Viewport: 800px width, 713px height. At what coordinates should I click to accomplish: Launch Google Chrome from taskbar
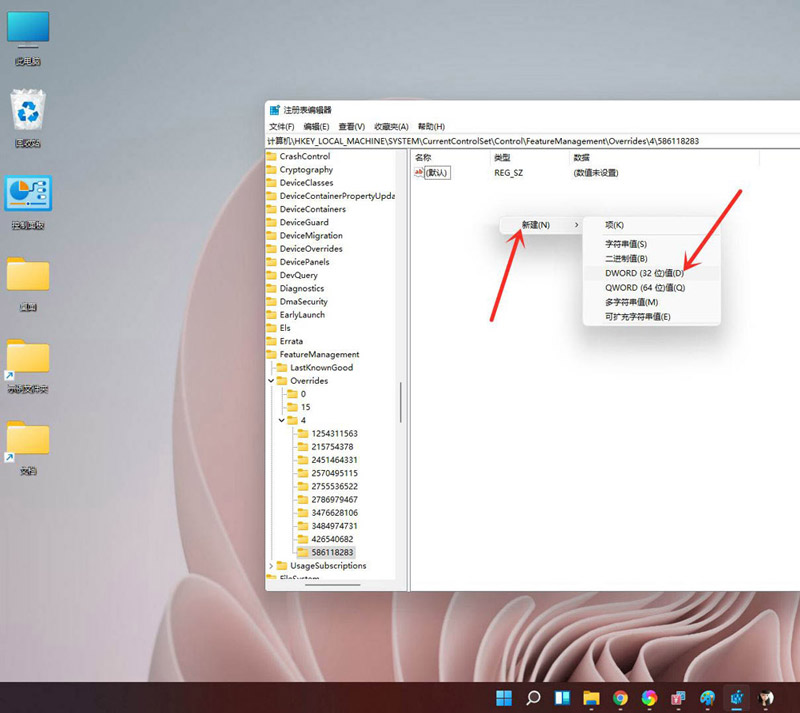tap(622, 697)
